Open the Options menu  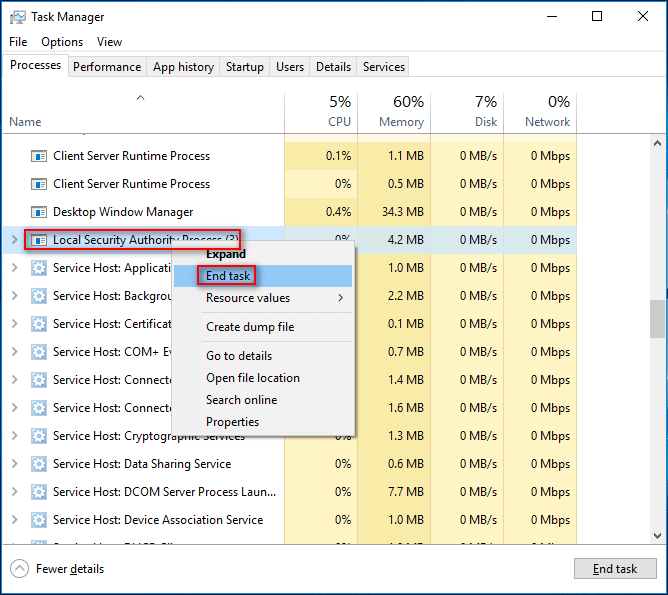pyautogui.click(x=62, y=42)
